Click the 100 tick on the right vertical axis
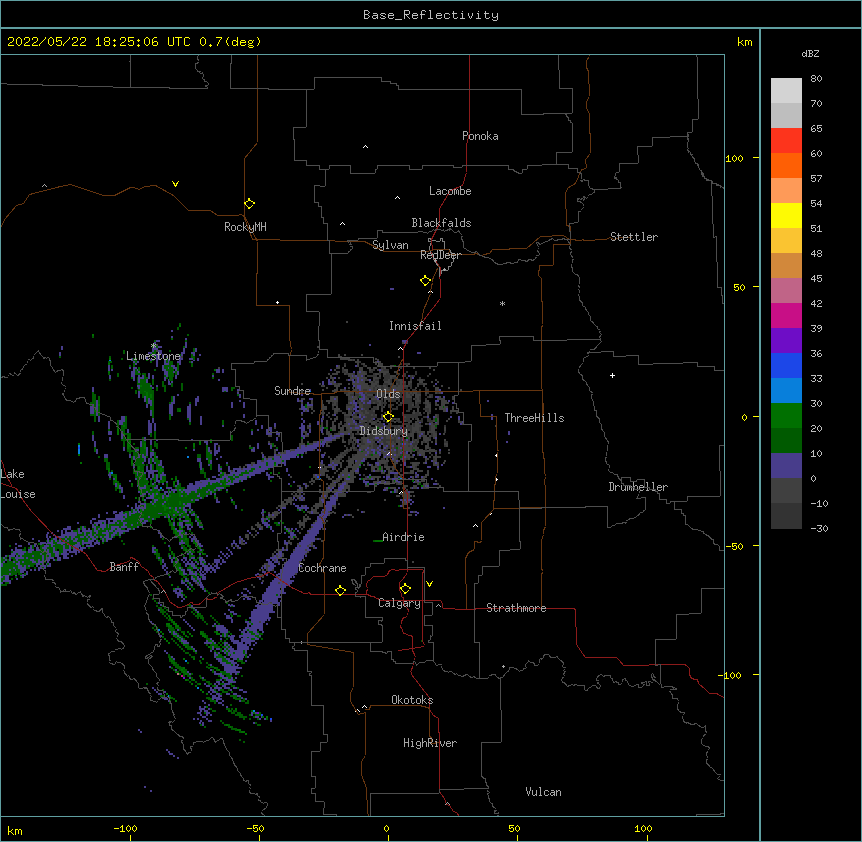Viewport: 862px width, 842px height. (734, 158)
